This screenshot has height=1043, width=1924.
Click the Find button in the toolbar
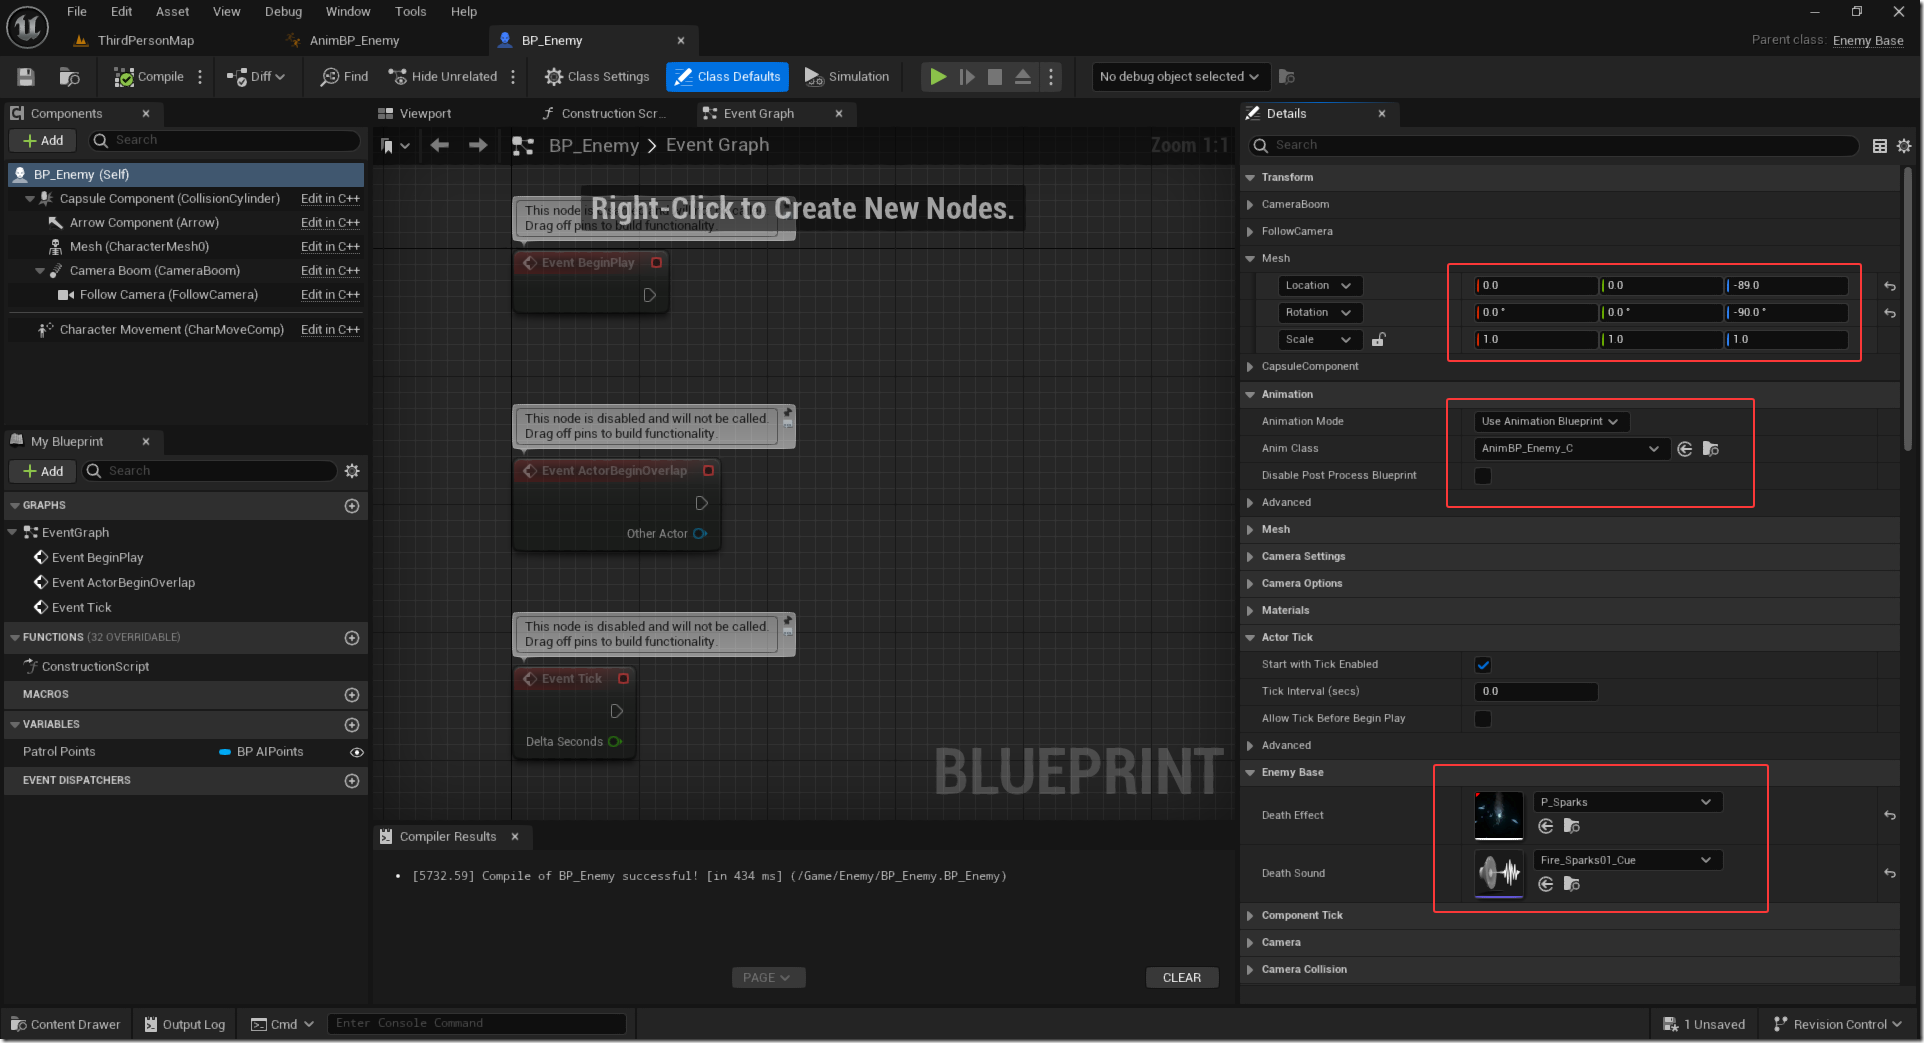344,77
